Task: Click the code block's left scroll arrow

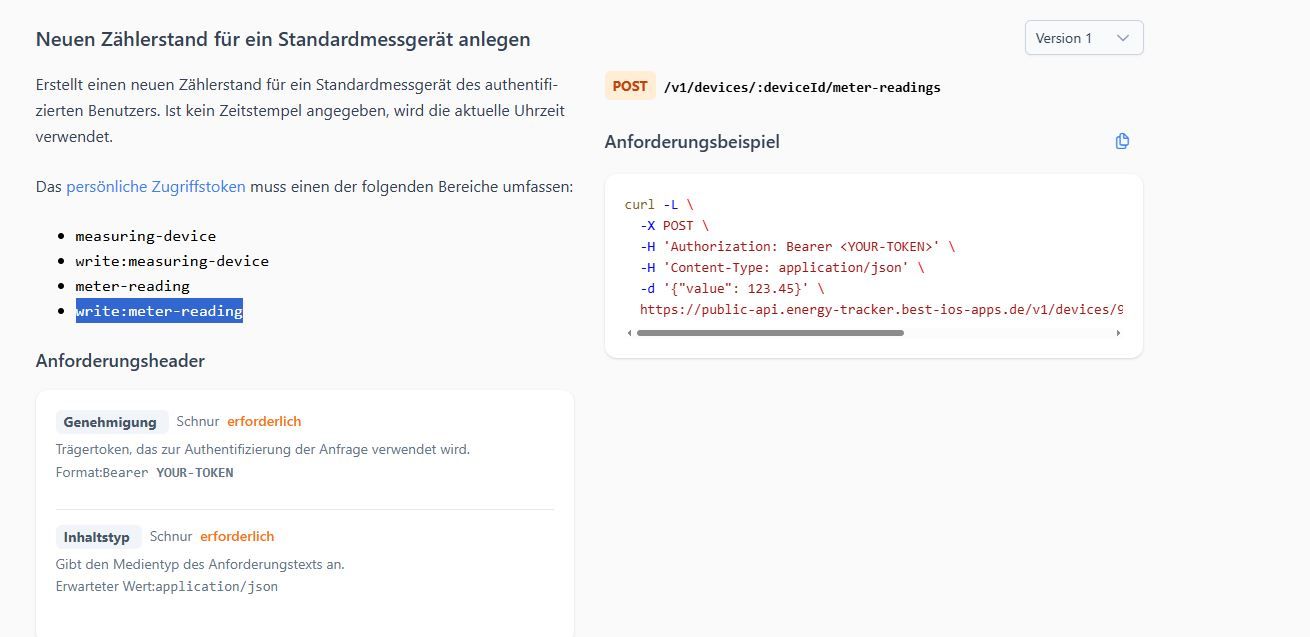Action: click(x=630, y=333)
